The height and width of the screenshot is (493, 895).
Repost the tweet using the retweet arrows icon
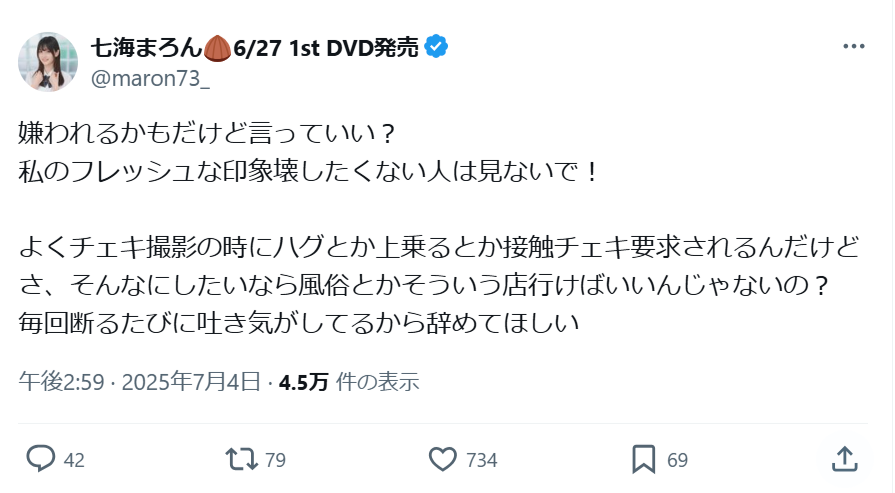(x=241, y=459)
